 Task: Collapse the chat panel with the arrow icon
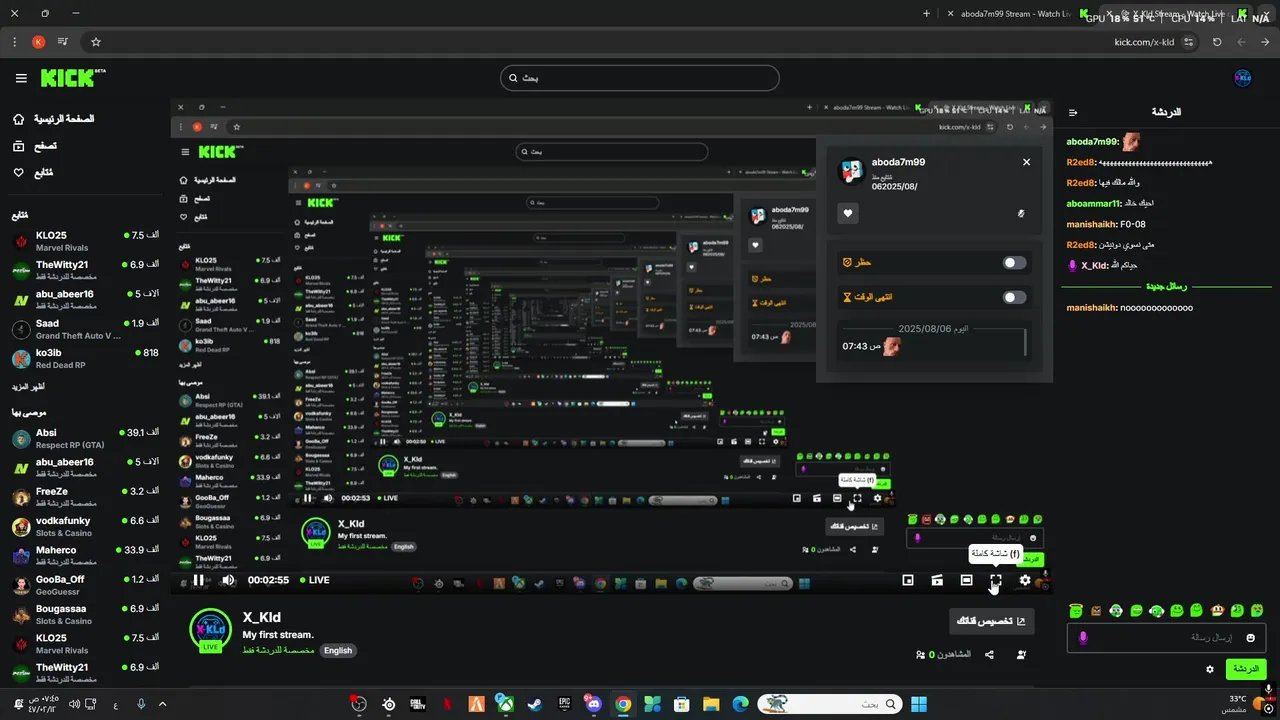click(x=1073, y=113)
